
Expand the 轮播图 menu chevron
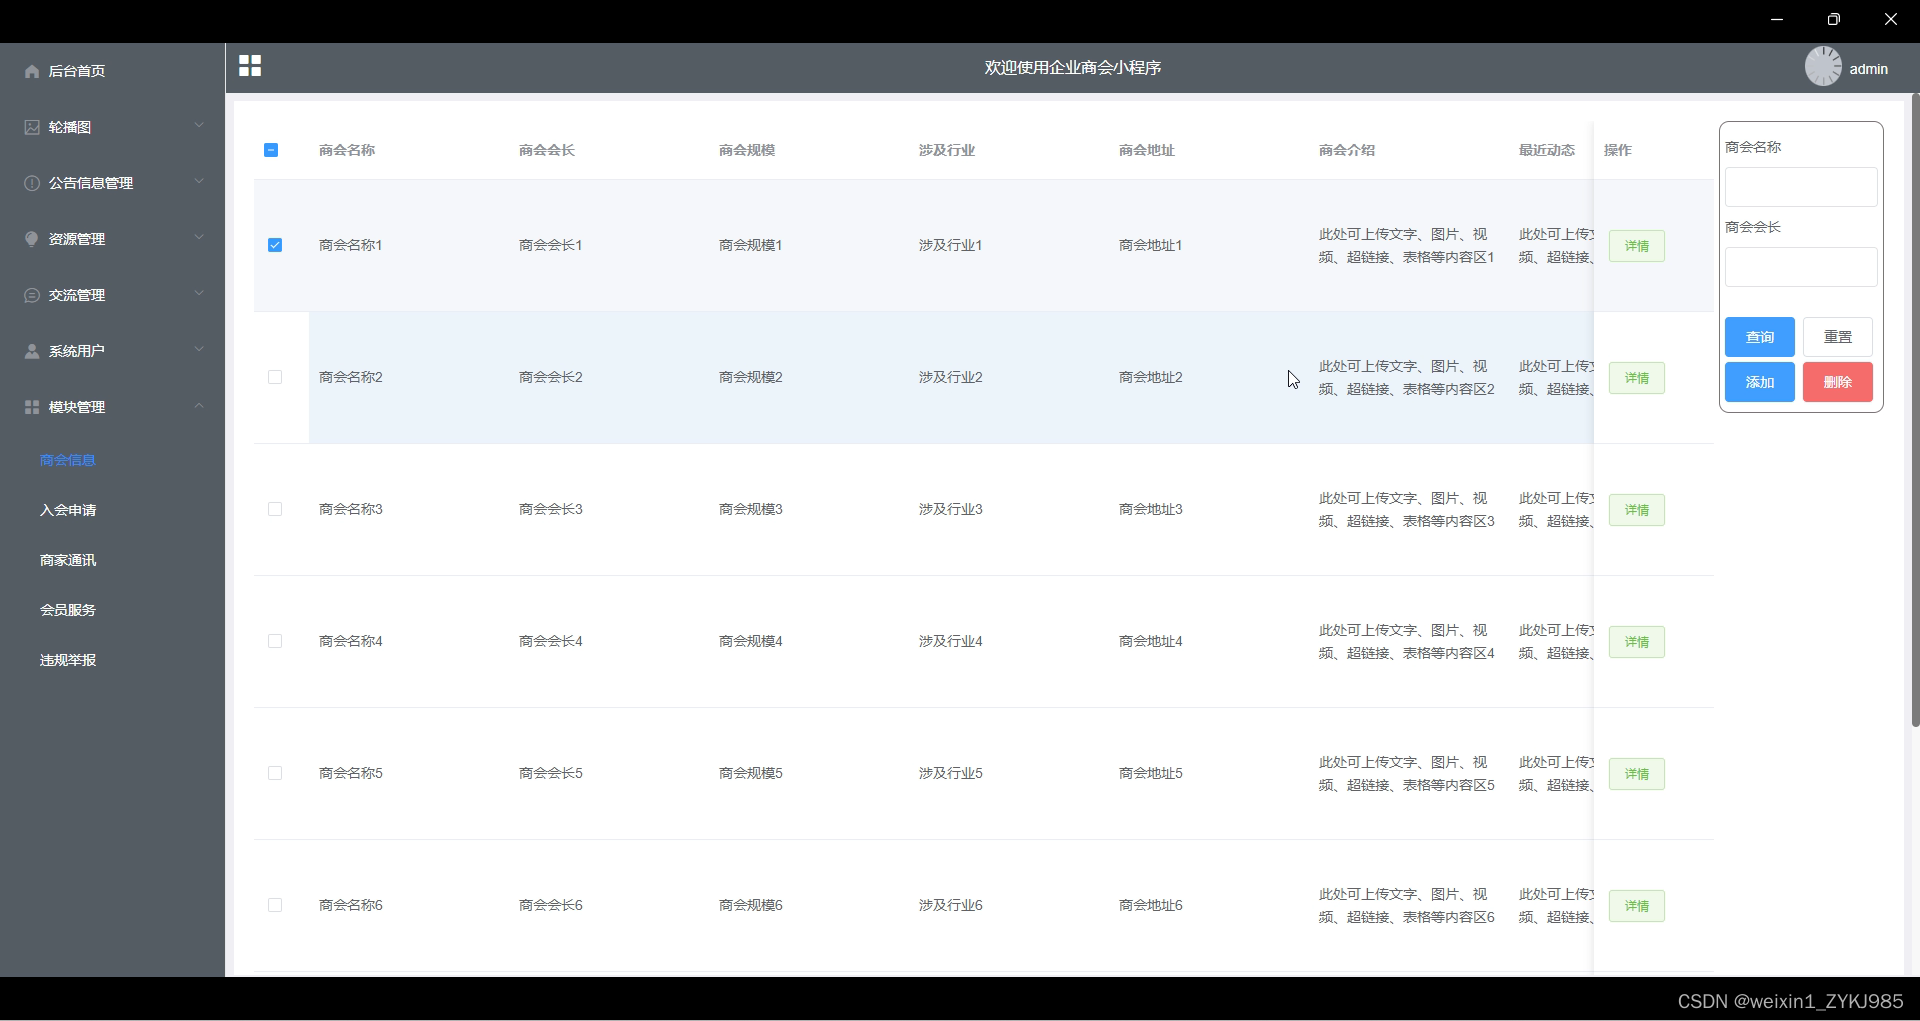click(x=199, y=125)
